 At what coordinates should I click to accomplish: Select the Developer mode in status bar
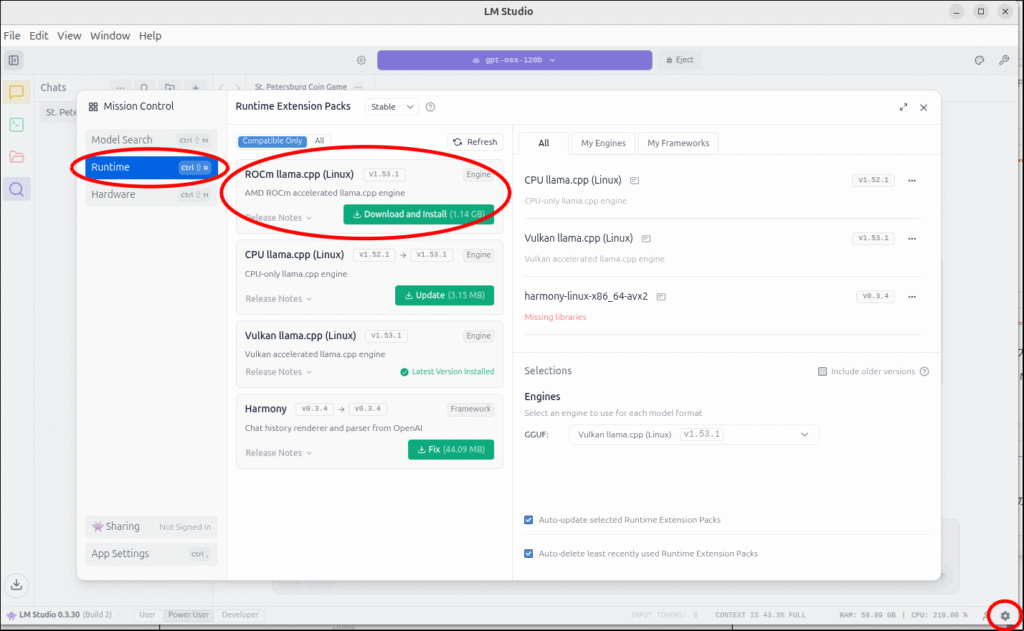239,615
